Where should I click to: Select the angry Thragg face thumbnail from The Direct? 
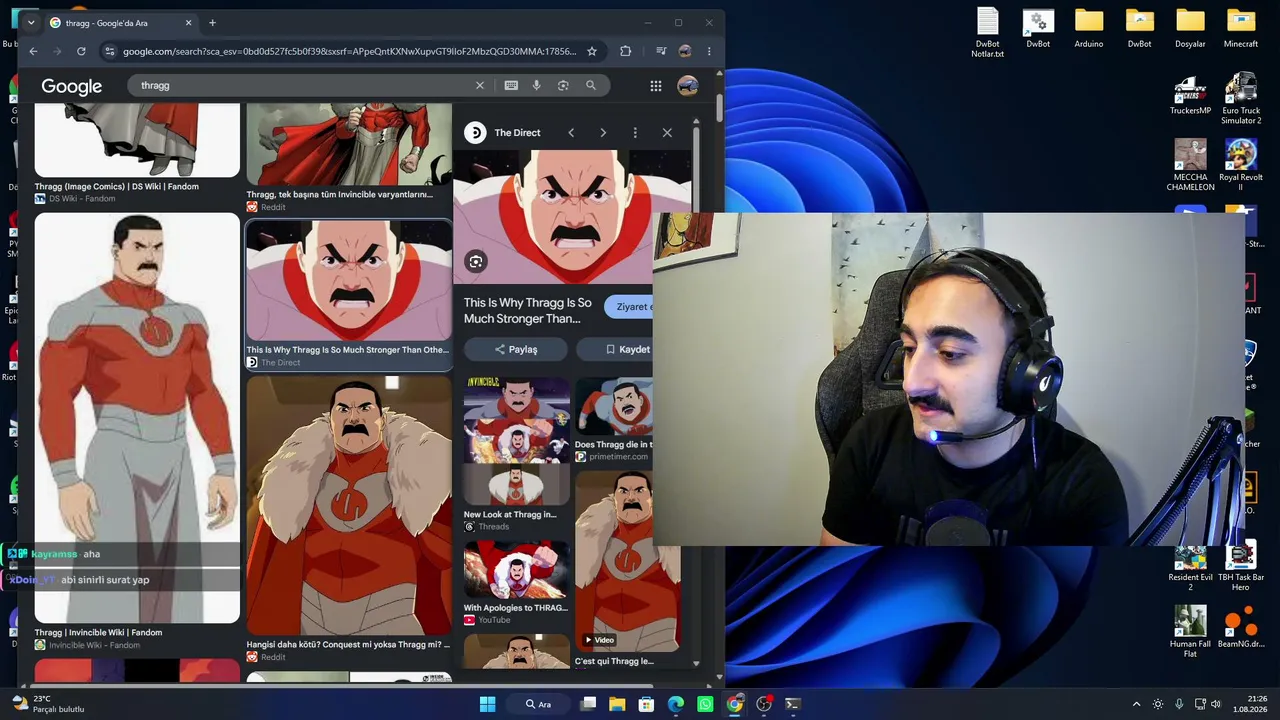pyautogui.click(x=349, y=281)
